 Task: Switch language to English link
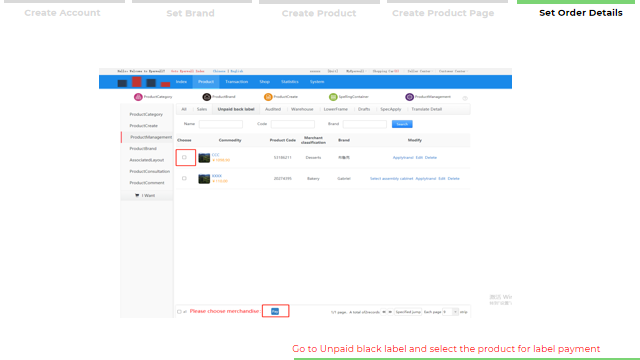(x=237, y=71)
